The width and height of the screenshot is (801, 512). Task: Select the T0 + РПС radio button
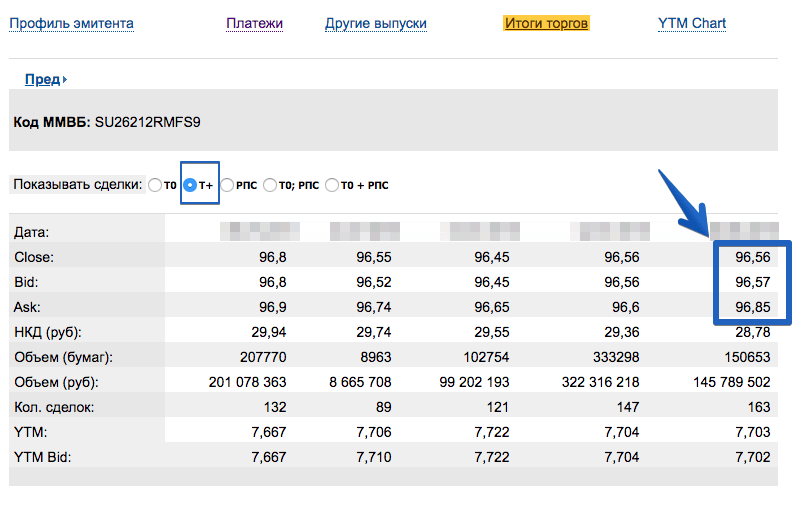tap(332, 185)
